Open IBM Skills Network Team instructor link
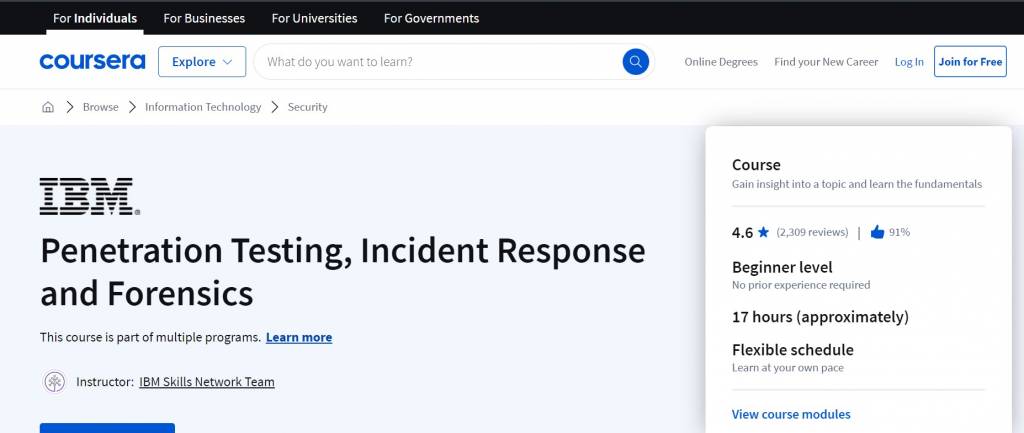Screen dimensions: 1024x433 (x=207, y=382)
